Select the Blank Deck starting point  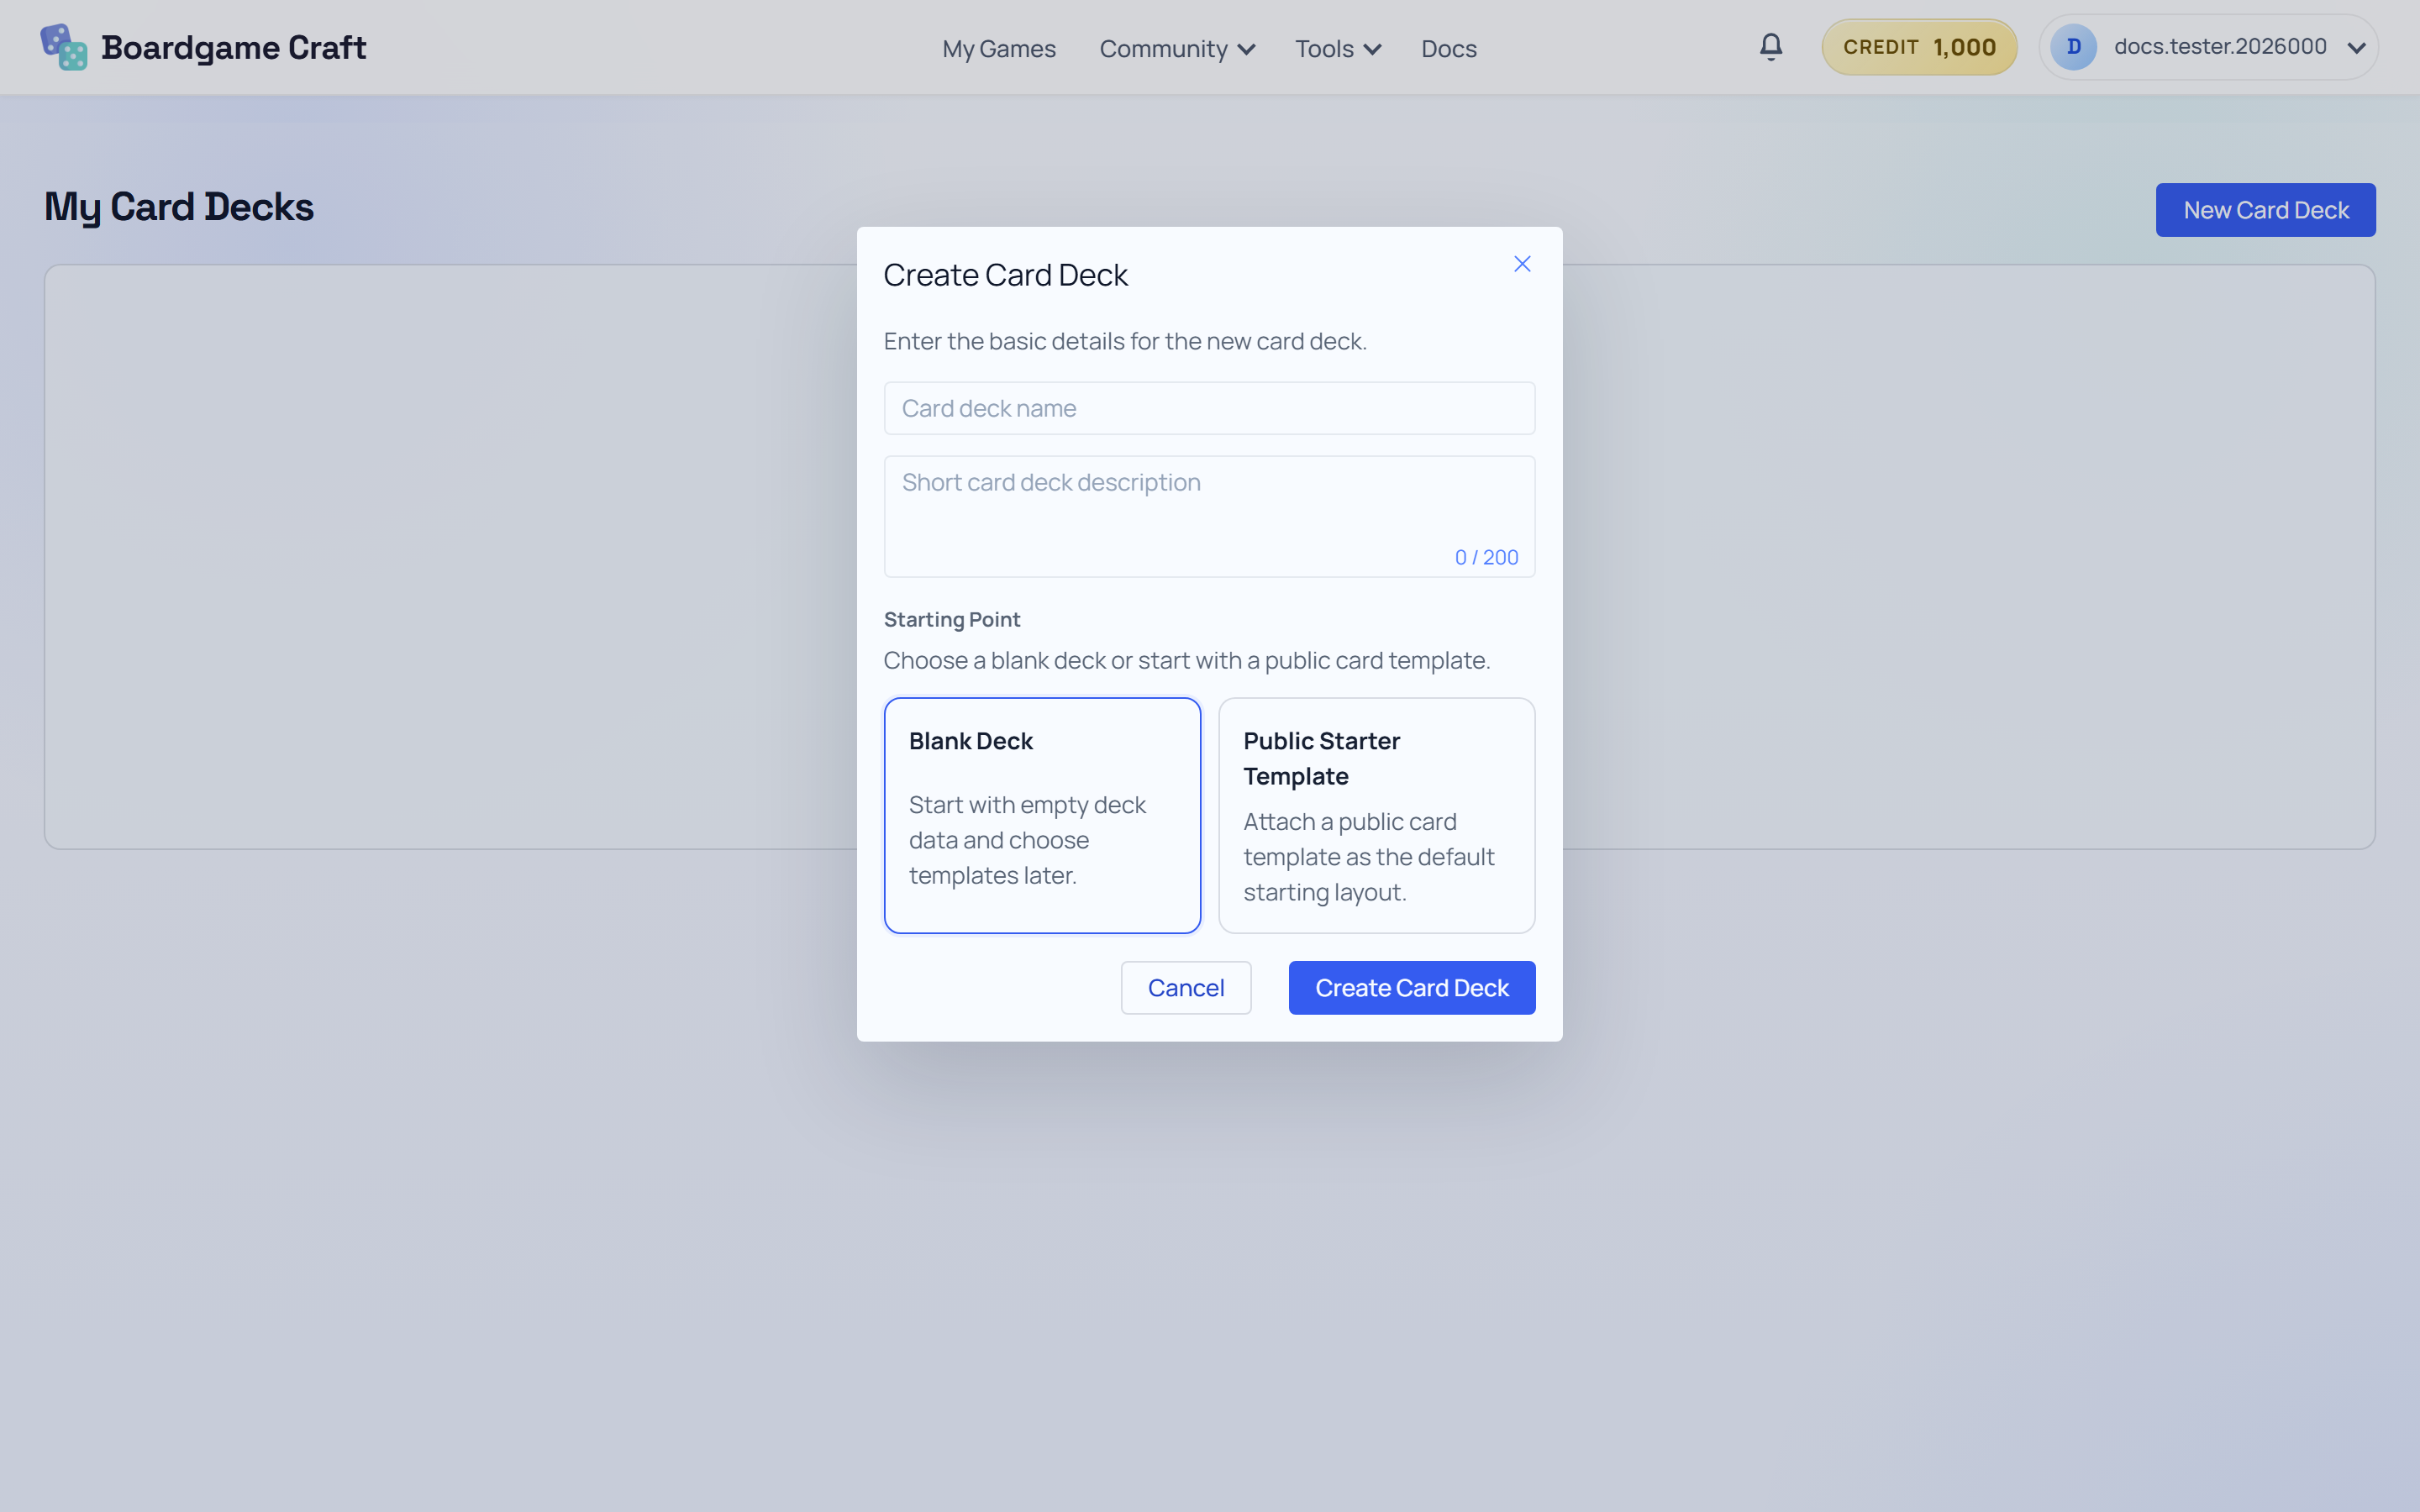(x=1042, y=815)
